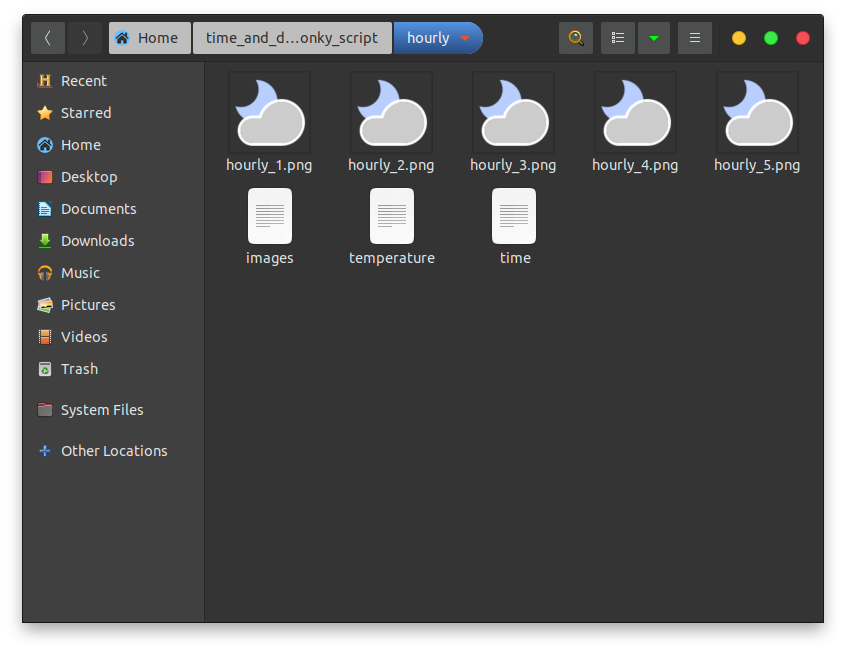Viewport: 846px width, 653px height.
Task: Open Videos in the sidebar
Action: (x=113, y=337)
